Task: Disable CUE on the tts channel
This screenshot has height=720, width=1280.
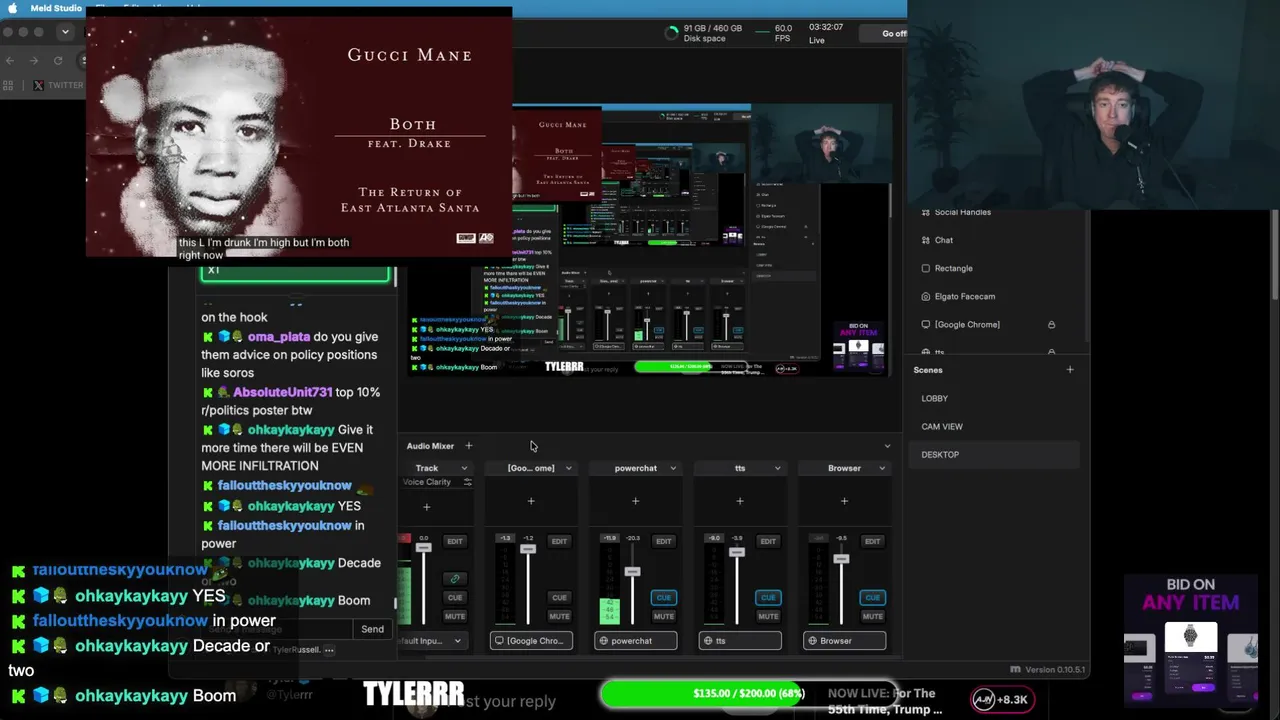Action: [x=768, y=598]
